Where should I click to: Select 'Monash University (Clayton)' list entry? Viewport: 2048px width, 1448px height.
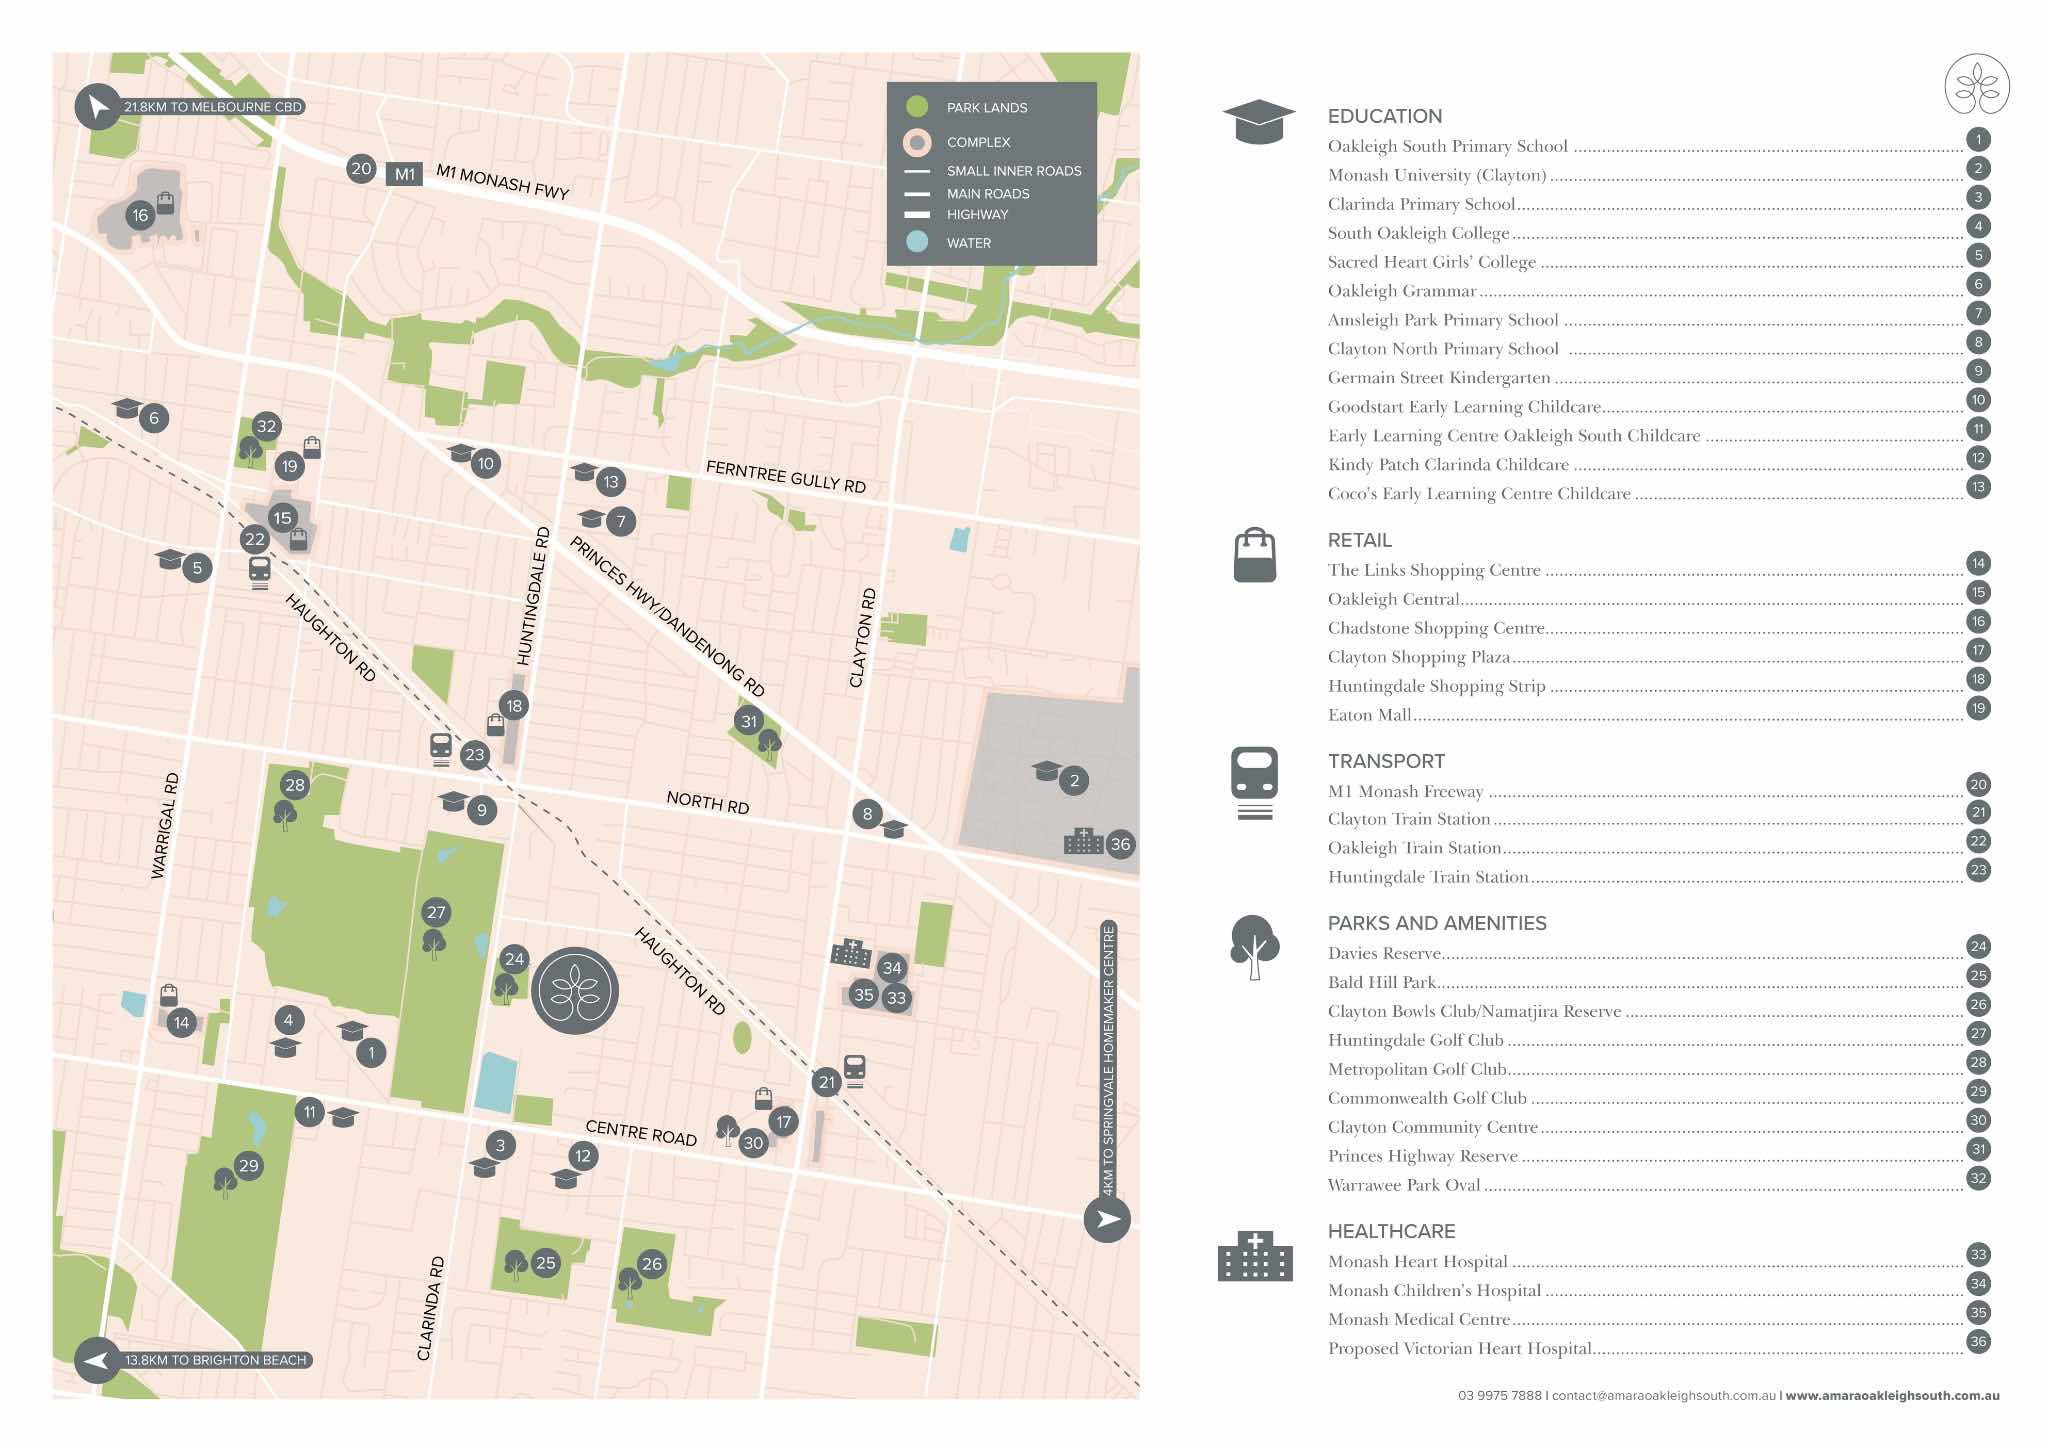pos(1659,175)
